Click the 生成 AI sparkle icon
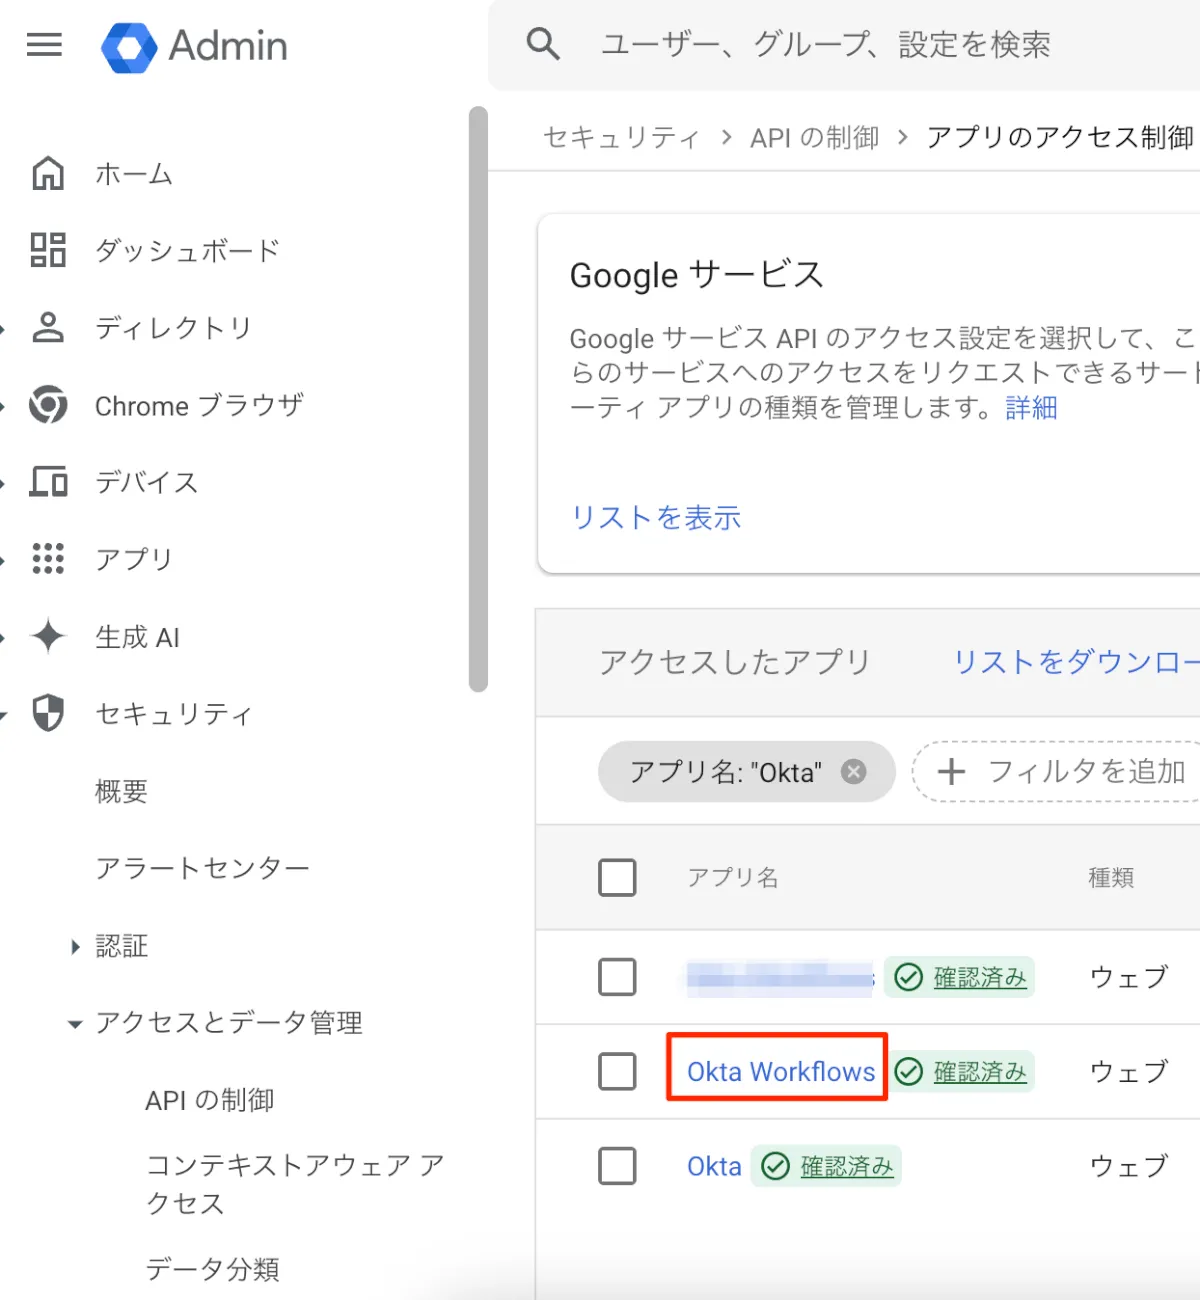Viewport: 1200px width, 1300px height. coord(48,636)
